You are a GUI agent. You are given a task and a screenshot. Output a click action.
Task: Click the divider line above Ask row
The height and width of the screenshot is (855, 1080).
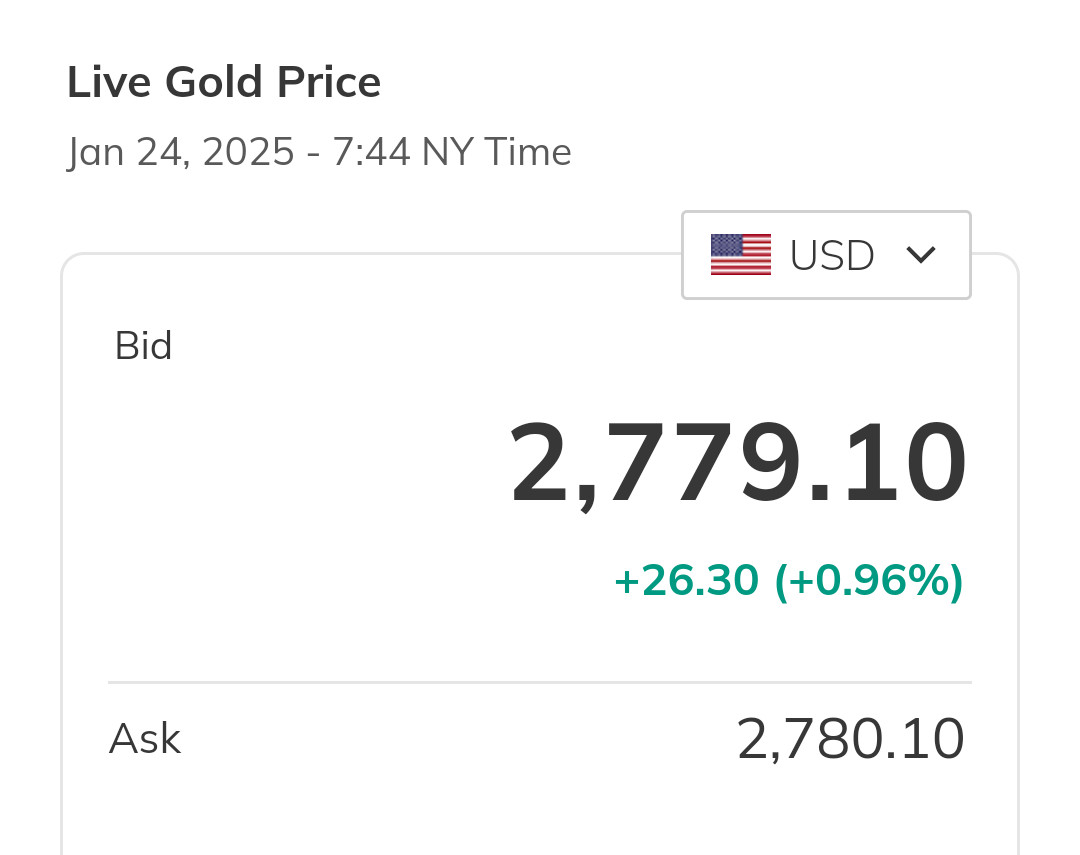pyautogui.click(x=540, y=683)
